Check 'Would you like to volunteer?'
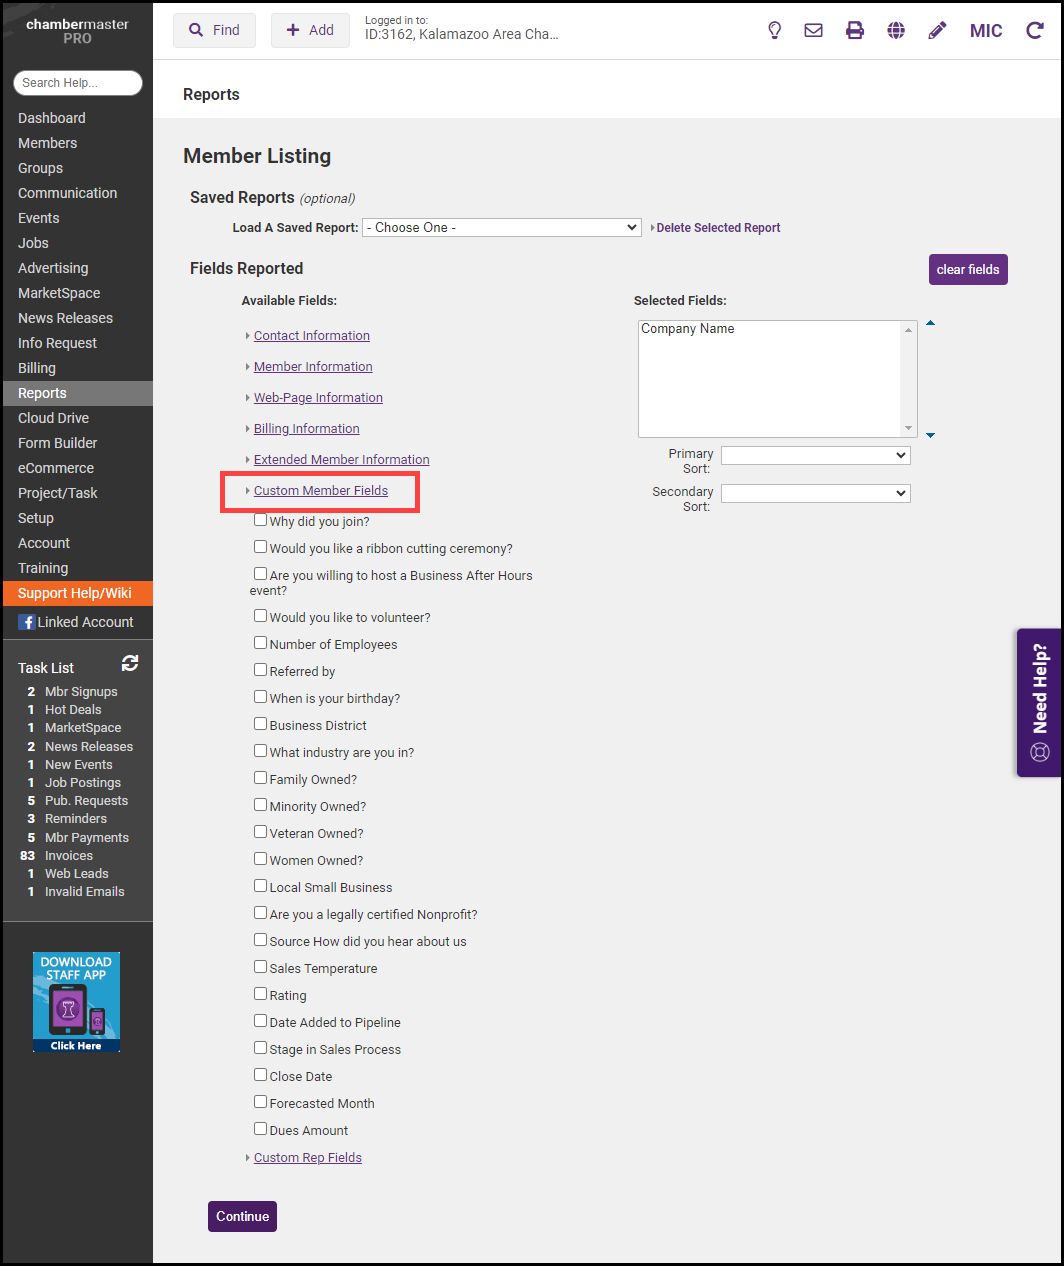 (x=260, y=616)
